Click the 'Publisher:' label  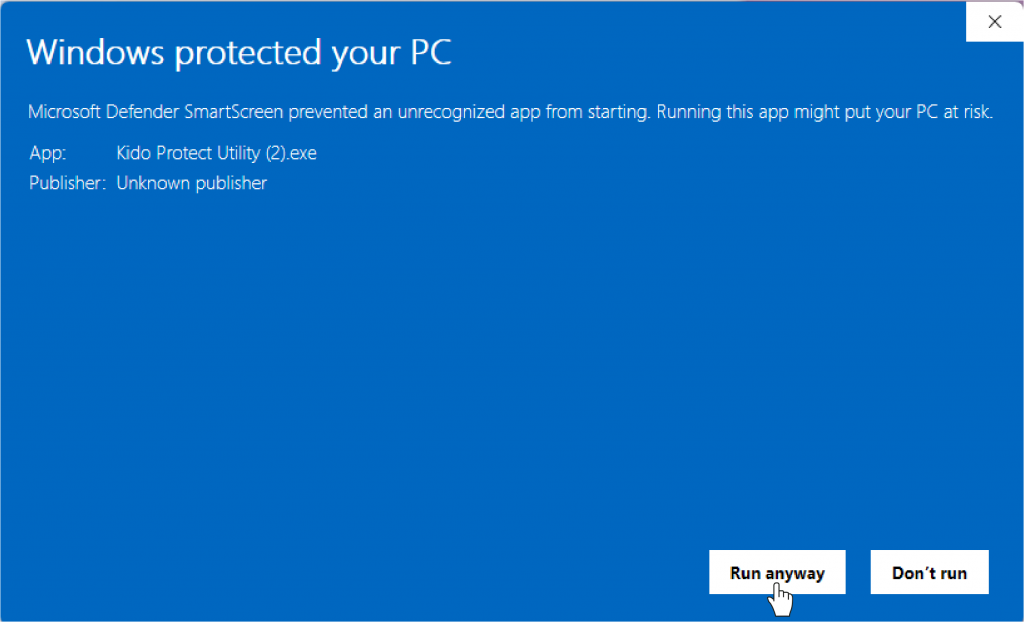coord(67,183)
